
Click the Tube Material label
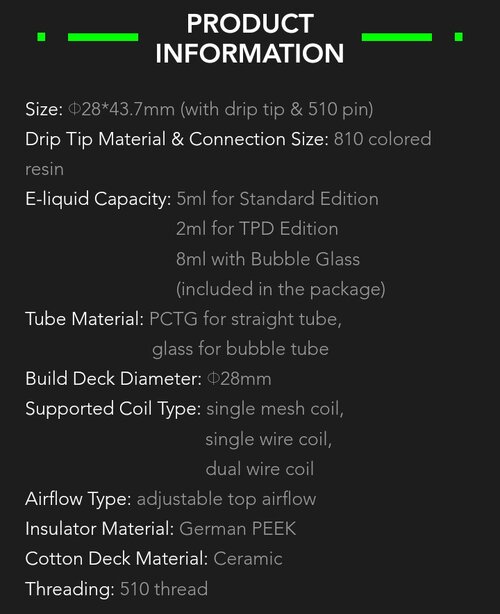(x=85, y=319)
